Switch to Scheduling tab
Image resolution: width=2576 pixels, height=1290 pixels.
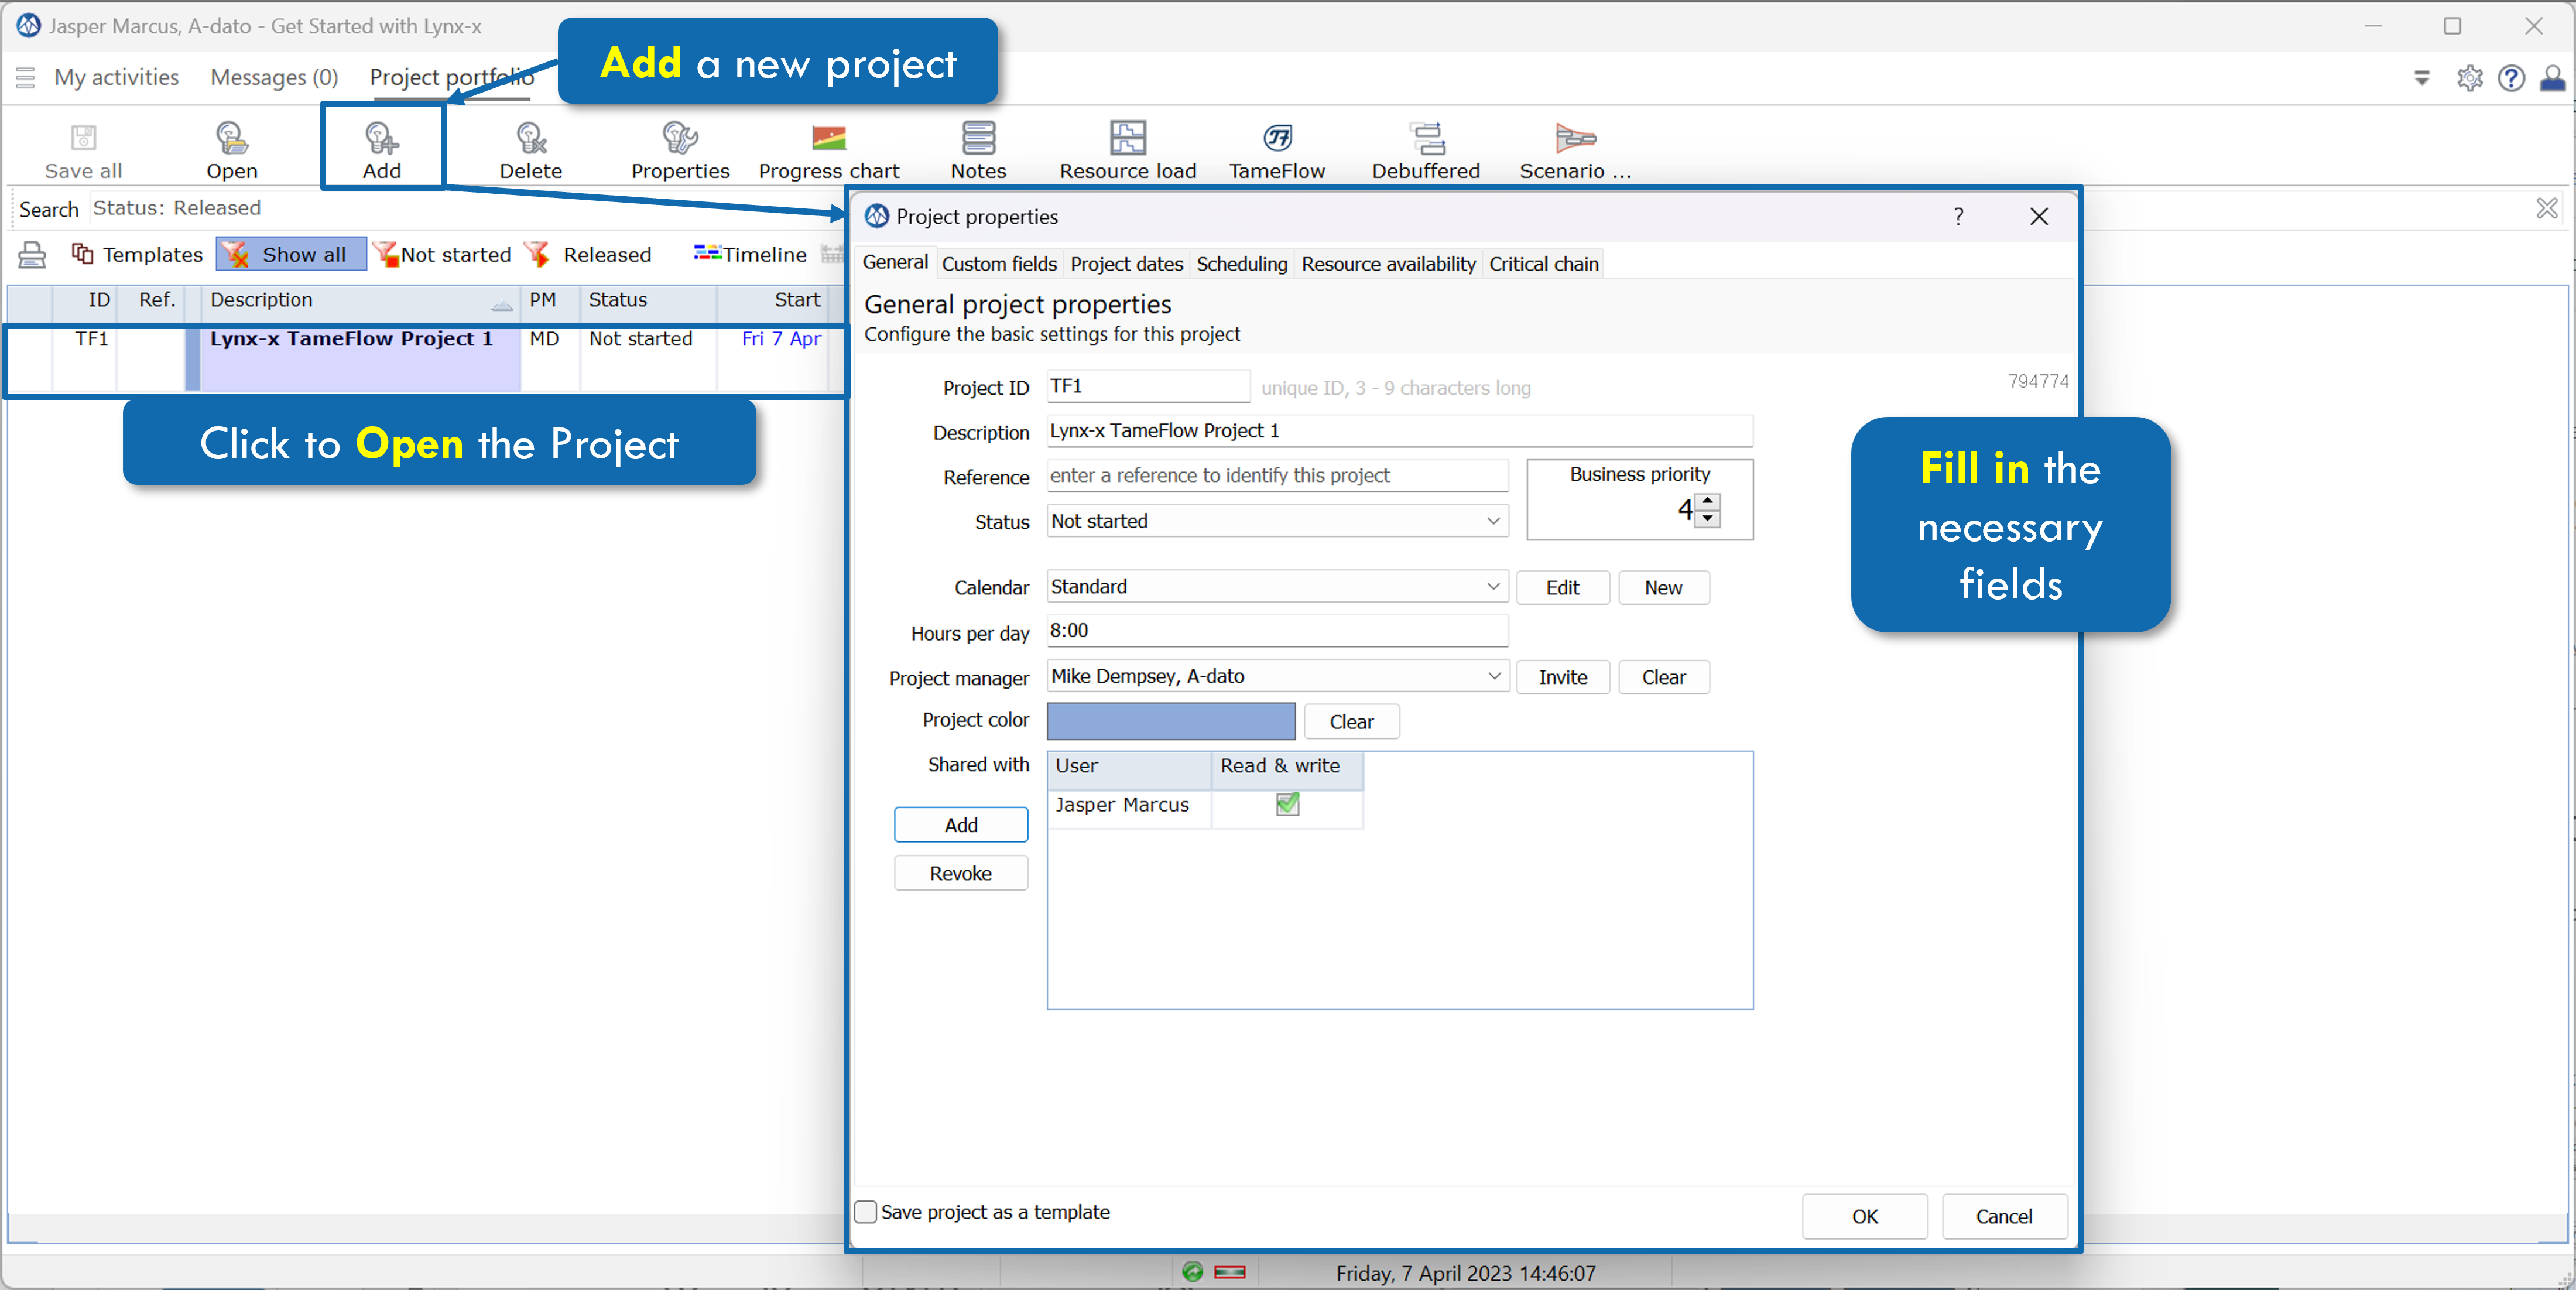(1241, 264)
